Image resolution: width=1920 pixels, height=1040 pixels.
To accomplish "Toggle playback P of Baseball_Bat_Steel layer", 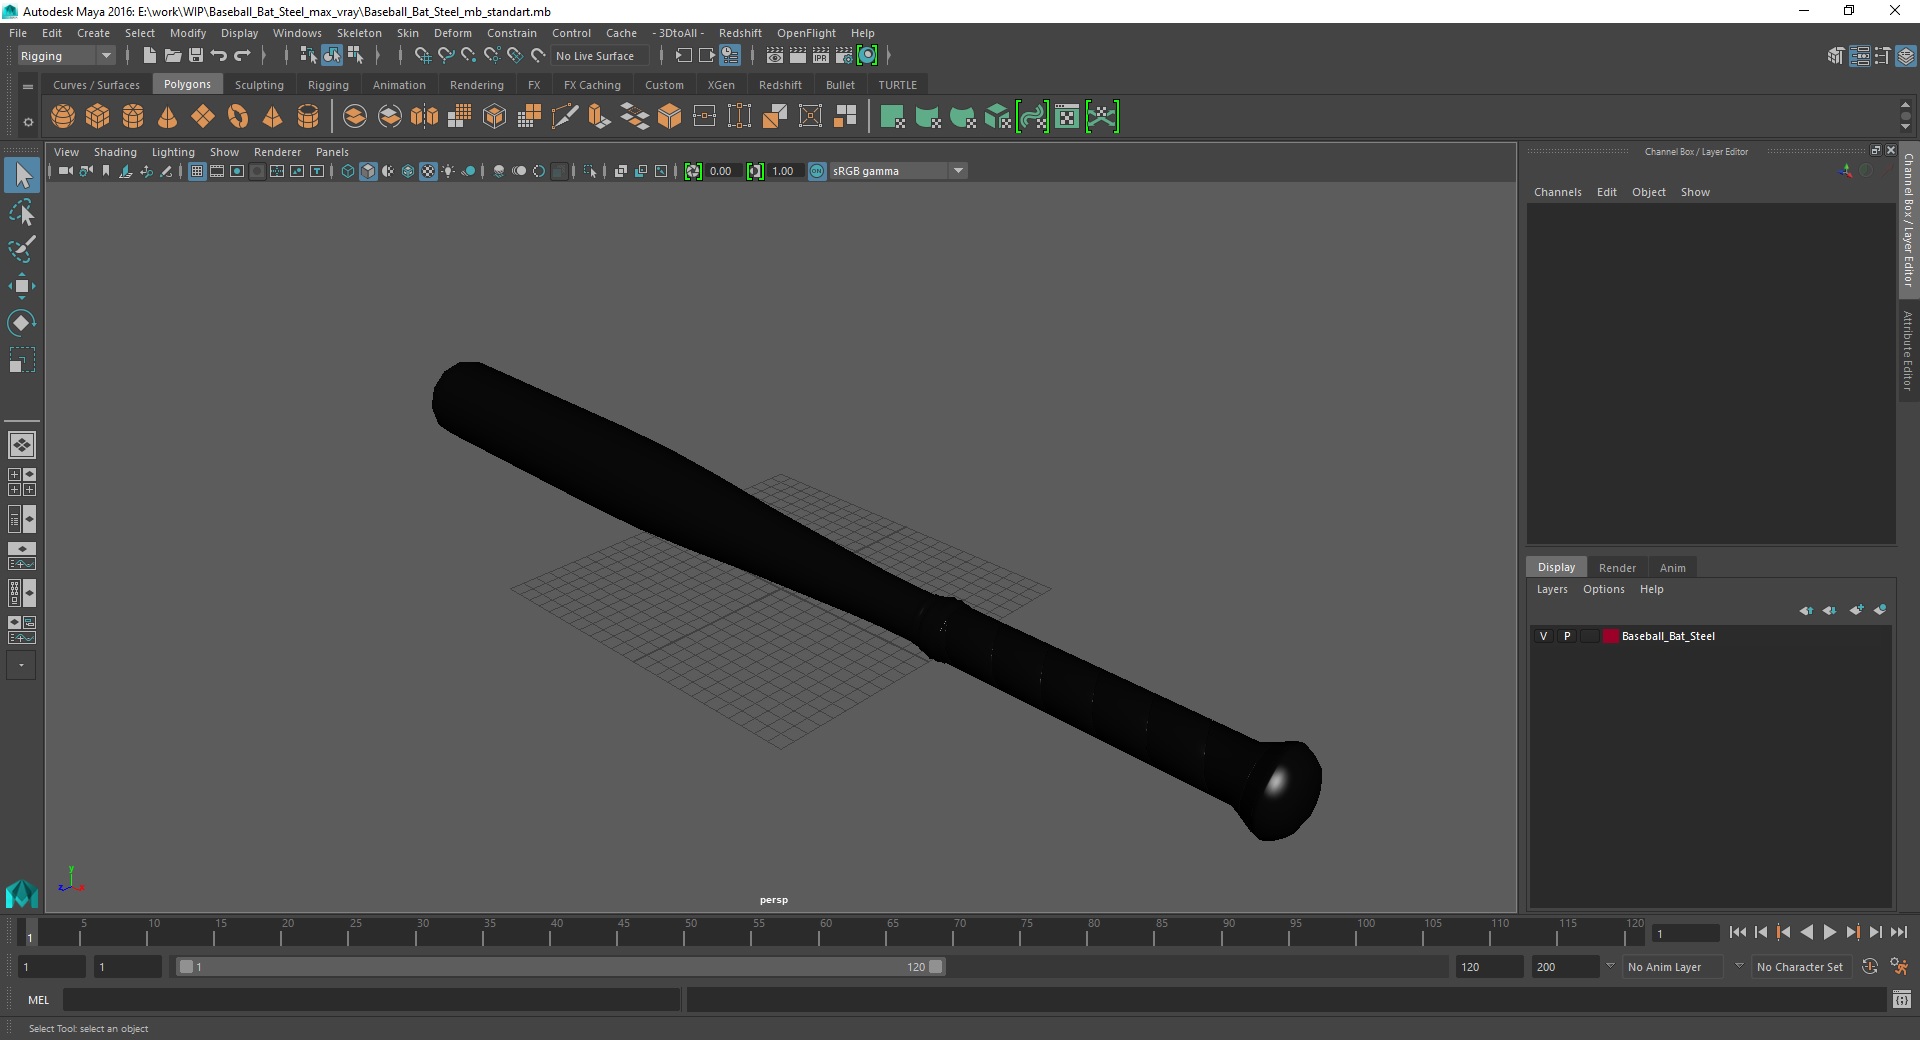I will pyautogui.click(x=1567, y=636).
